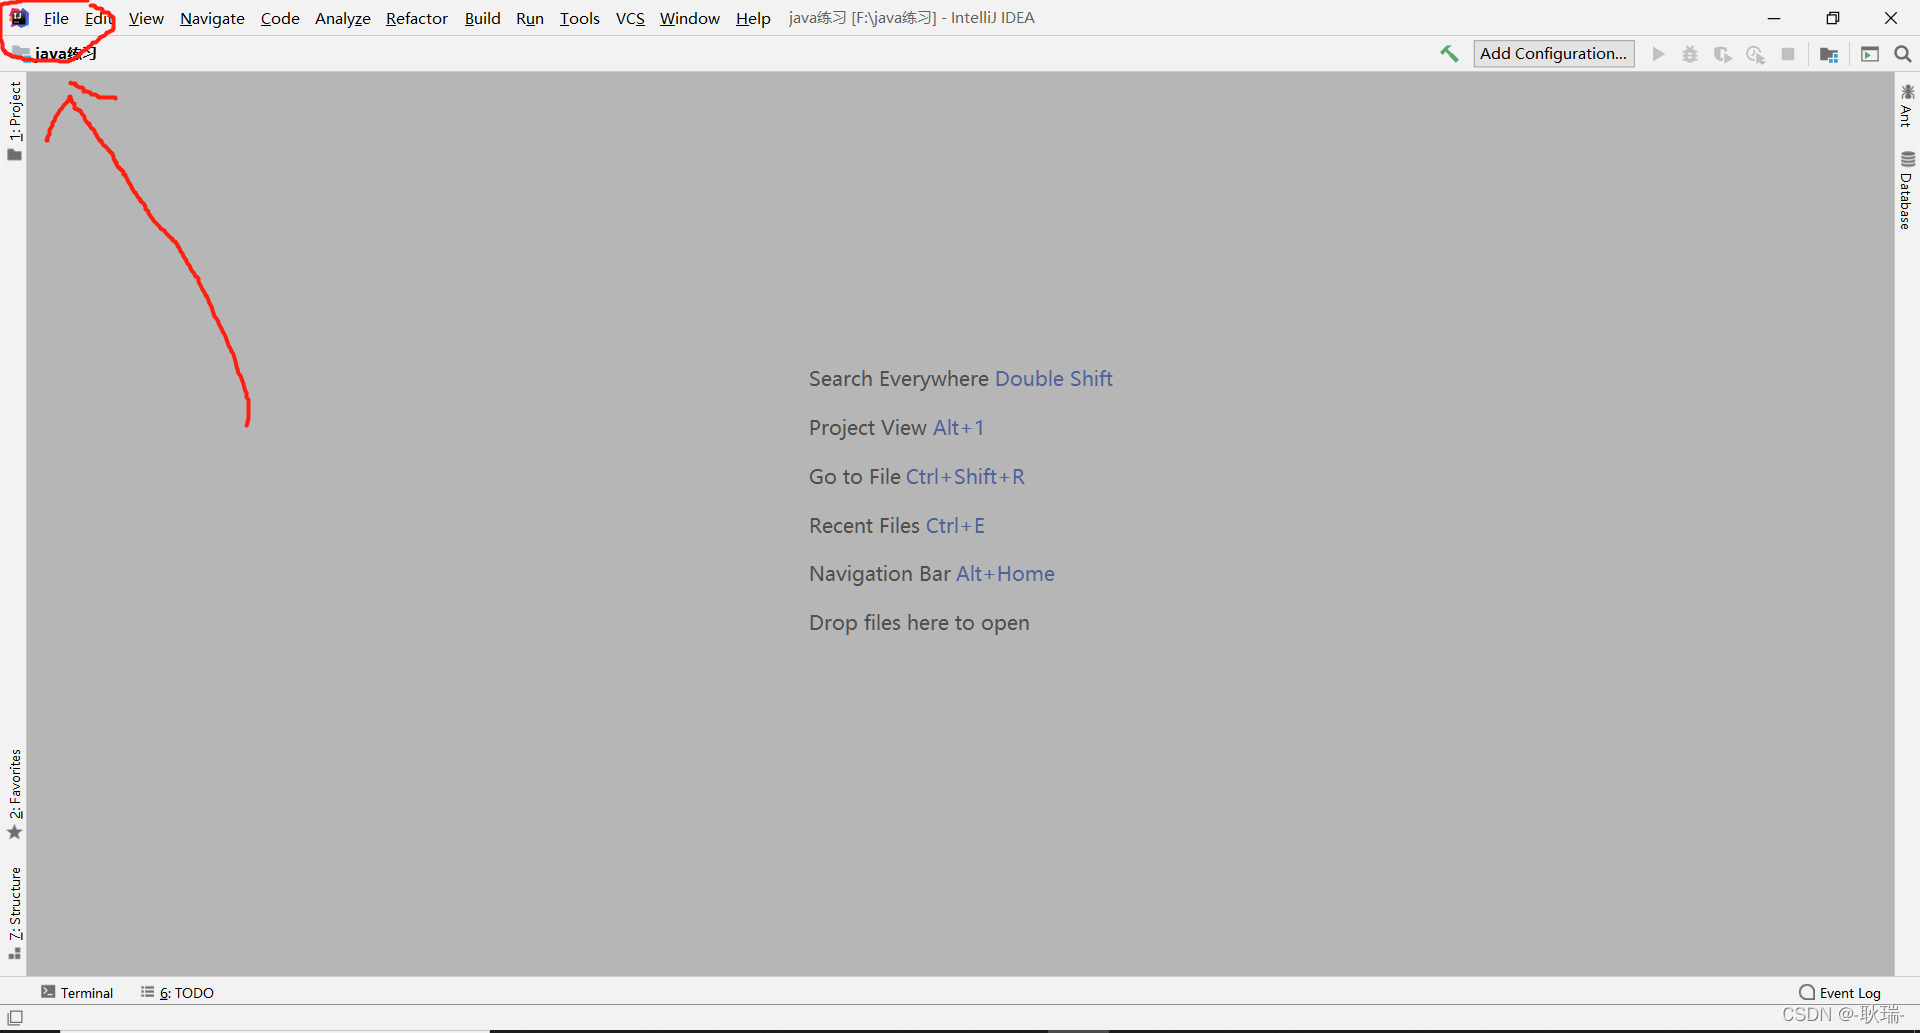
Task: Open the Structure tool window tab
Action: 14,913
